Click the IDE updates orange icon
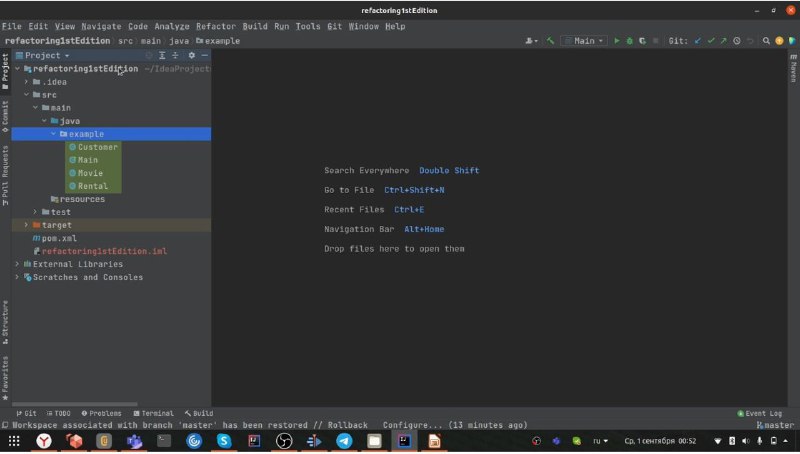This screenshot has height=454, width=800. click(x=779, y=41)
